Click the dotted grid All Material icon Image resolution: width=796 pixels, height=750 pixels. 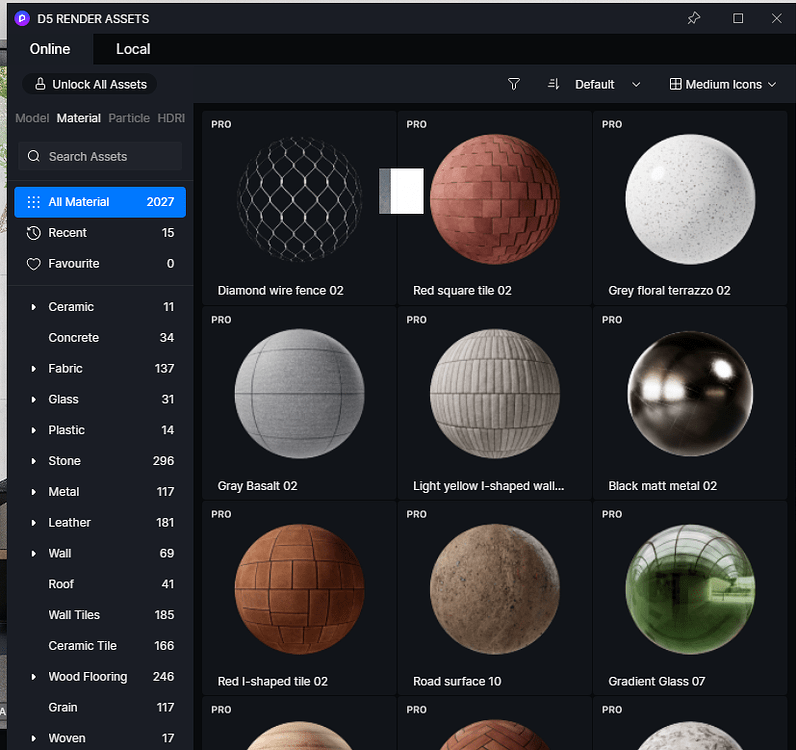[34, 202]
